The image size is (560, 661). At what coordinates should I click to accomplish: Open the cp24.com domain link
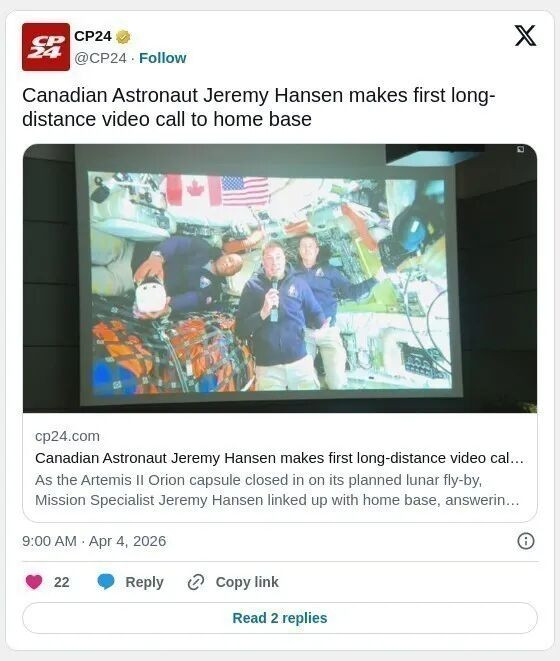click(67, 436)
